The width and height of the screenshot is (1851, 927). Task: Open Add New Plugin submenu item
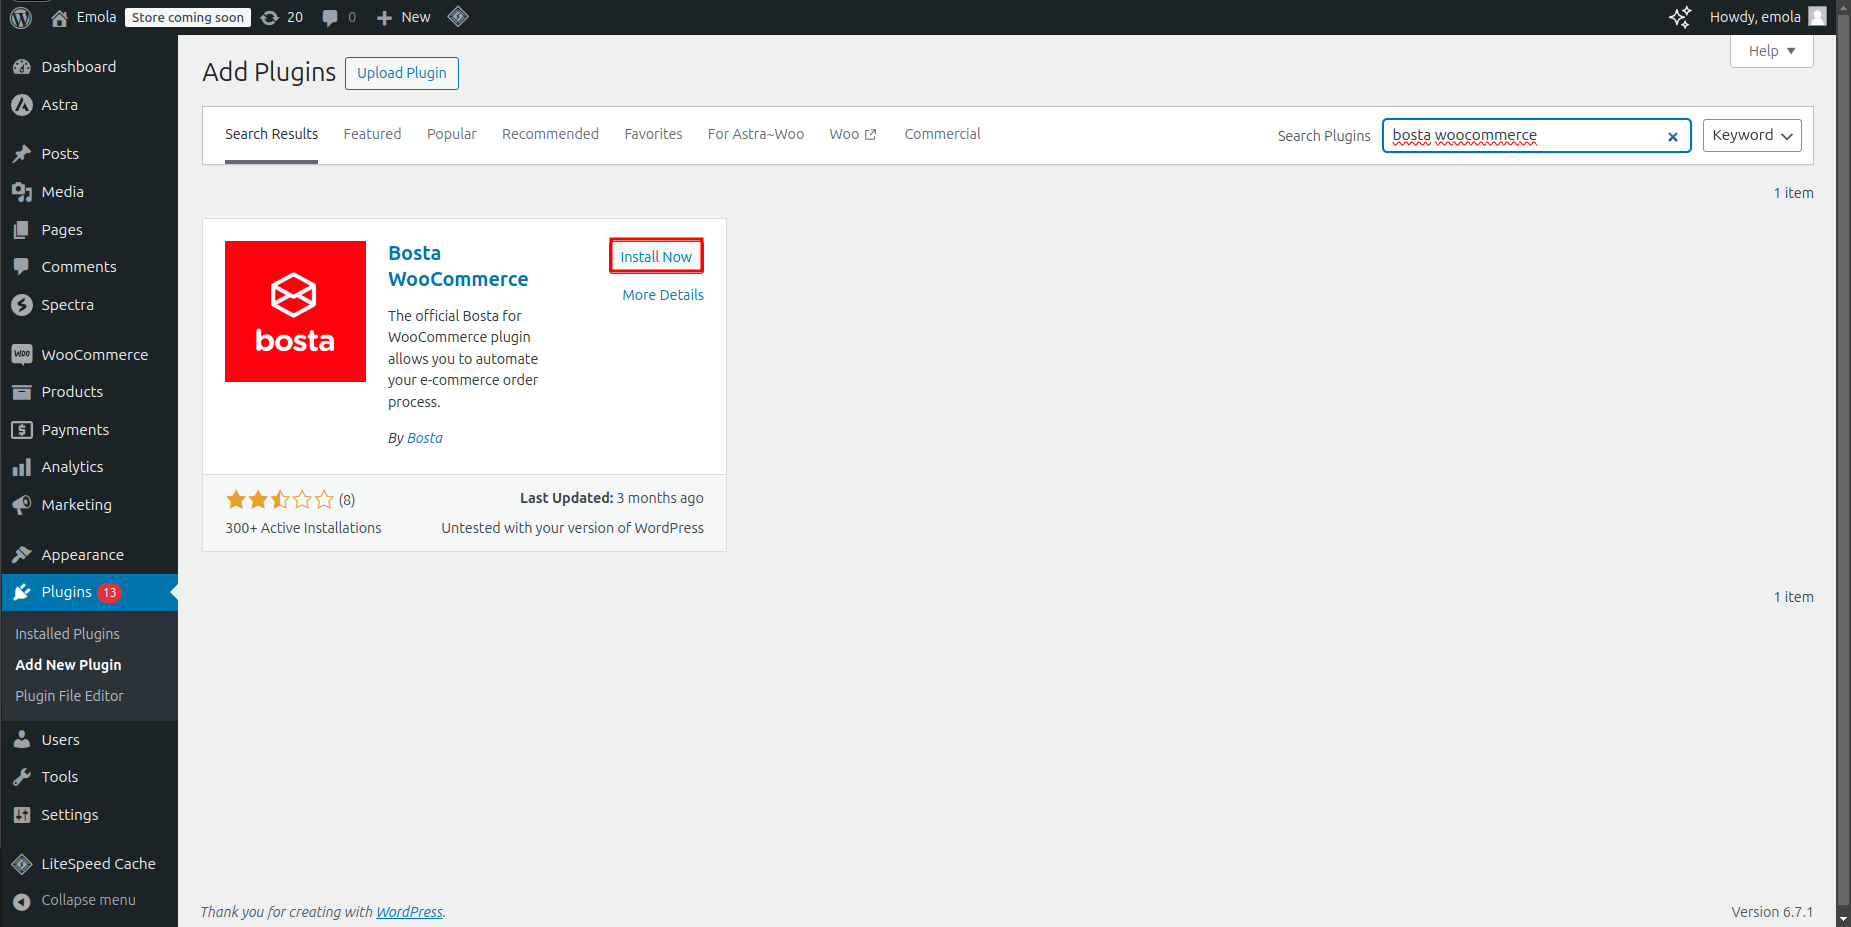[68, 665]
